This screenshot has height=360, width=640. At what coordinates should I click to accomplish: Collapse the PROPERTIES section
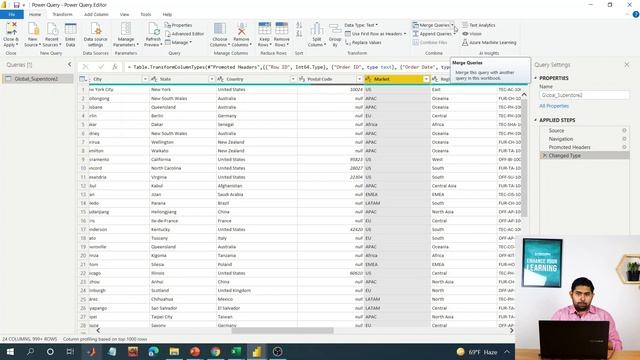(x=536, y=78)
